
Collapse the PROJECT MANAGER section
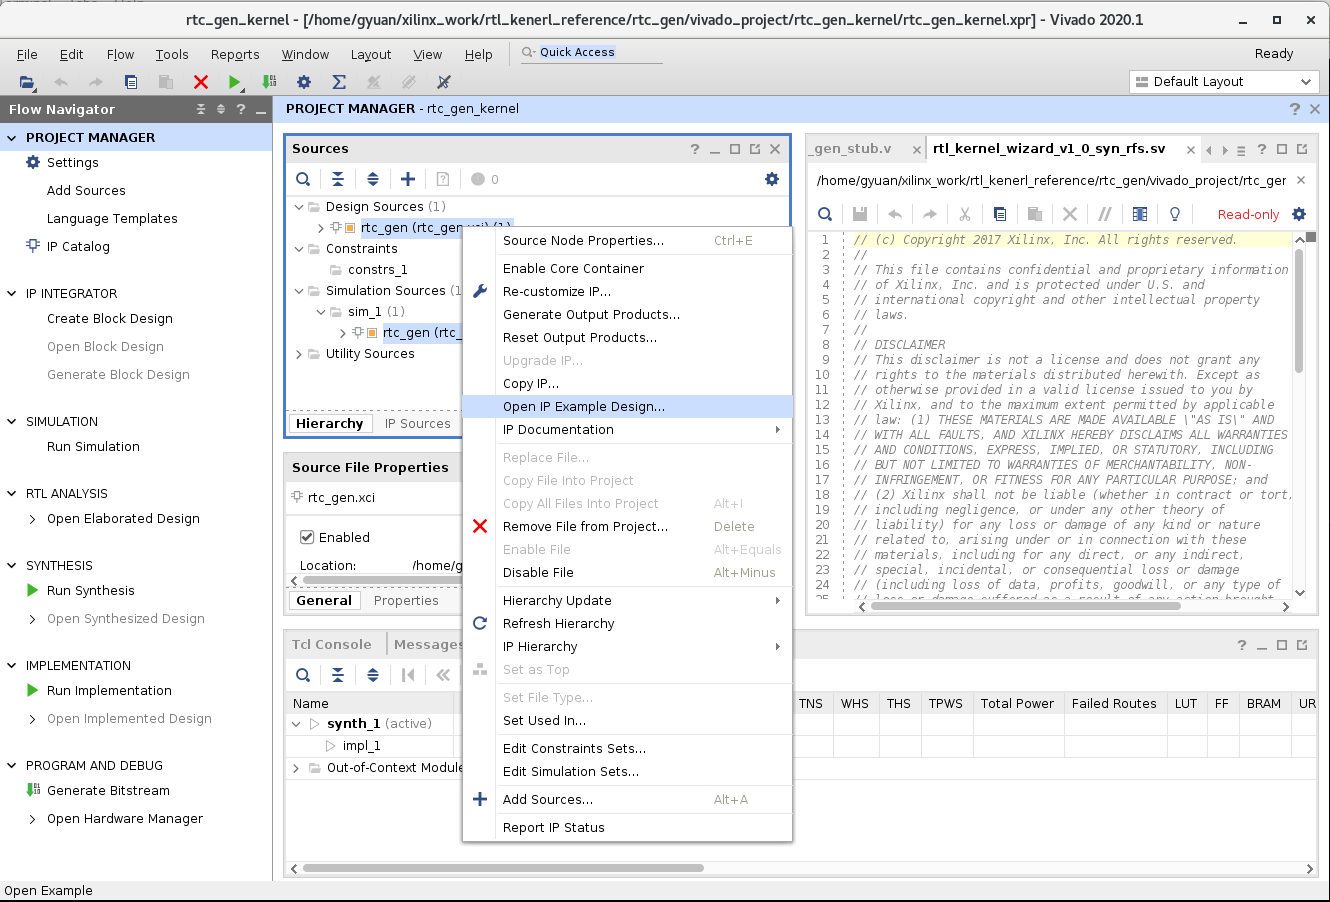pyautogui.click(x=12, y=138)
